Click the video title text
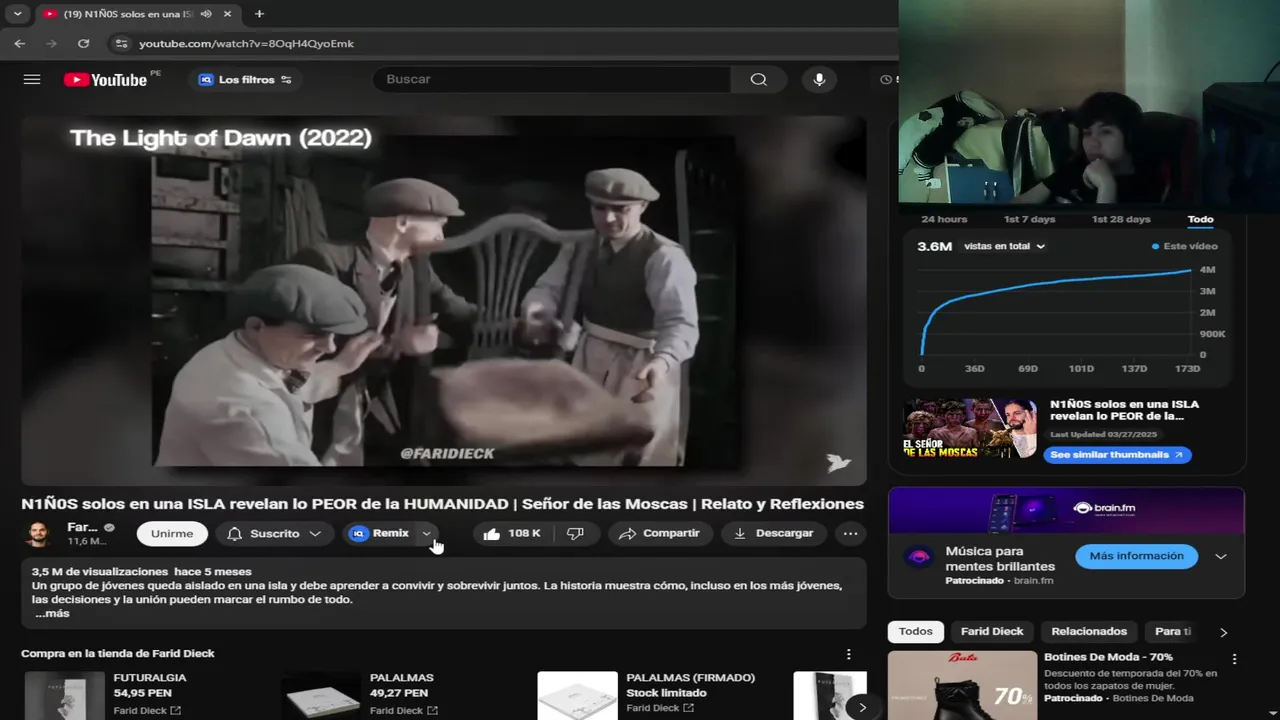 coord(442,503)
